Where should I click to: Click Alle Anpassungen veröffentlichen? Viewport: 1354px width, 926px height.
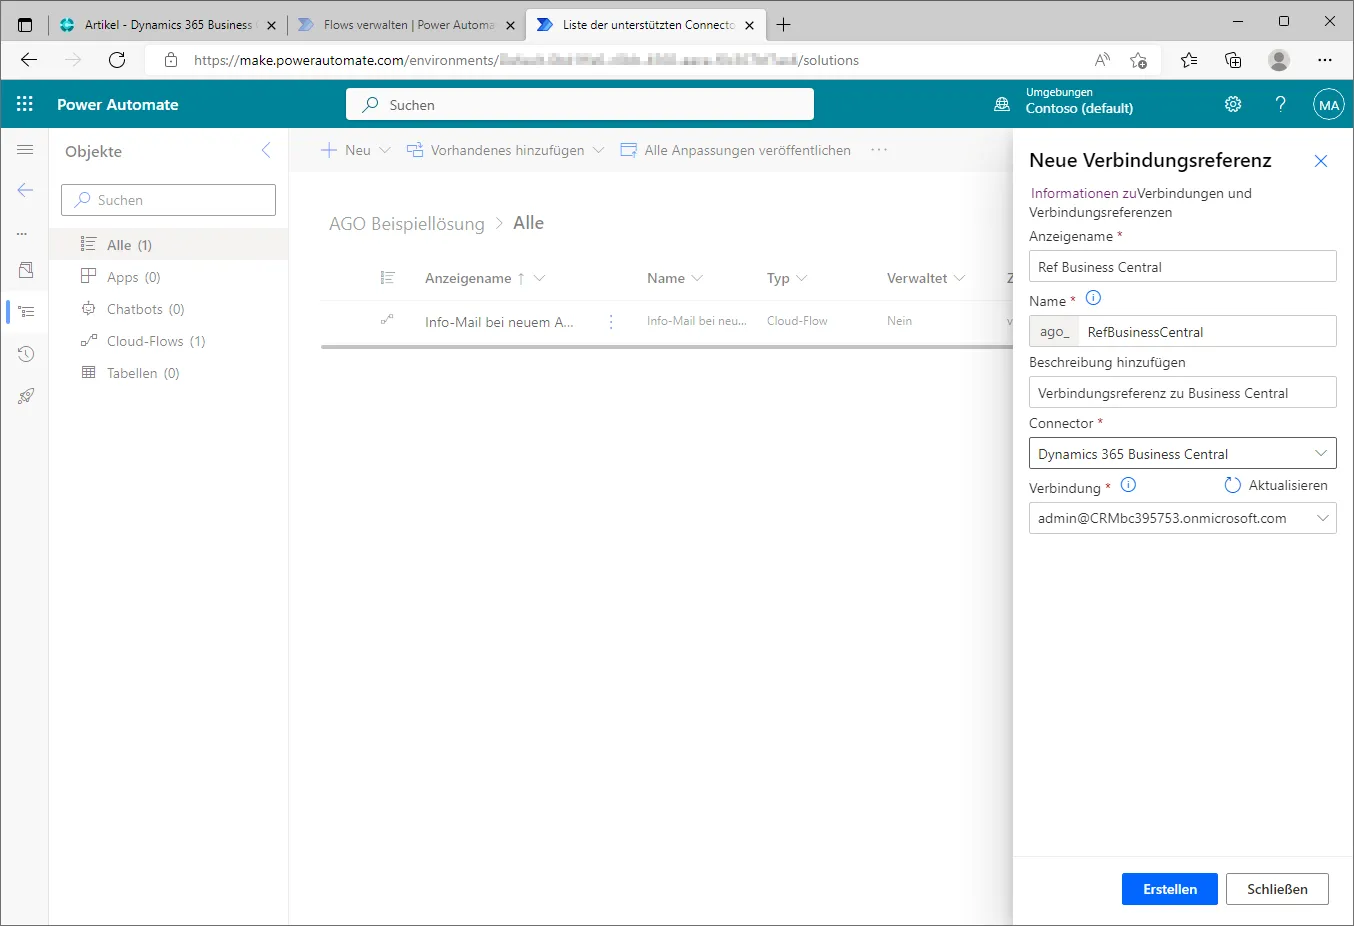click(736, 150)
